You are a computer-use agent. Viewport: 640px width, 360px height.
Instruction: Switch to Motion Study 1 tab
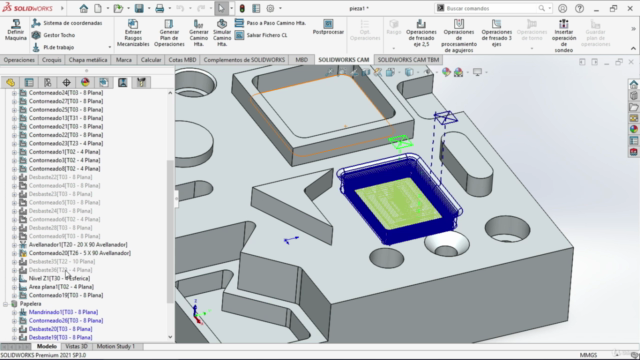pyautogui.click(x=116, y=347)
